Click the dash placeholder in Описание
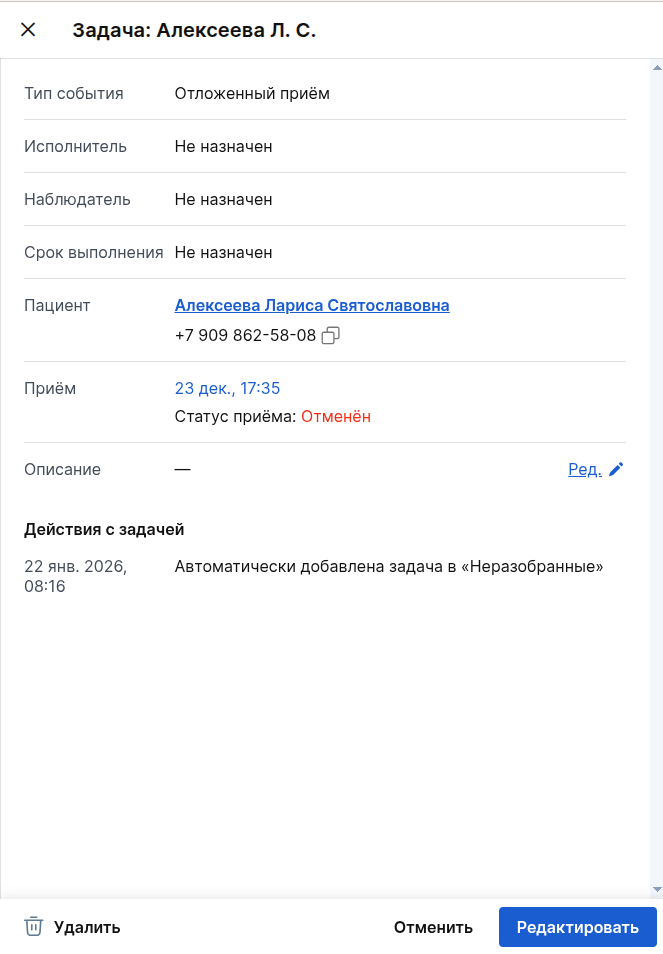The image size is (663, 954). (181, 468)
